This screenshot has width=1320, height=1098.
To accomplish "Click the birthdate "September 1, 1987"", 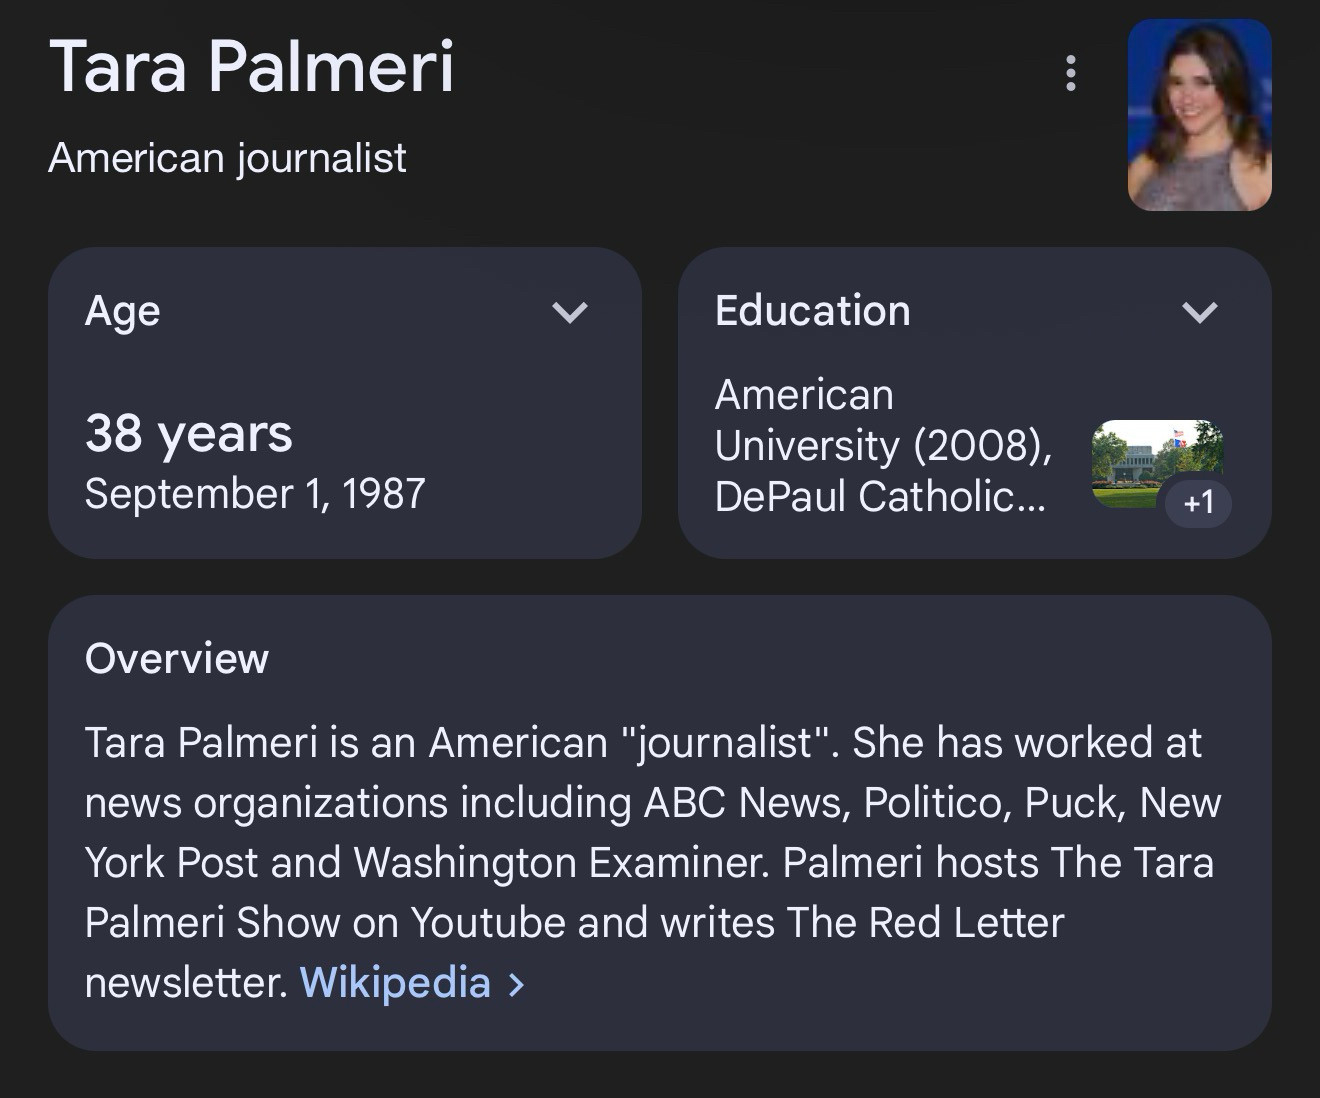I will click(x=255, y=494).
